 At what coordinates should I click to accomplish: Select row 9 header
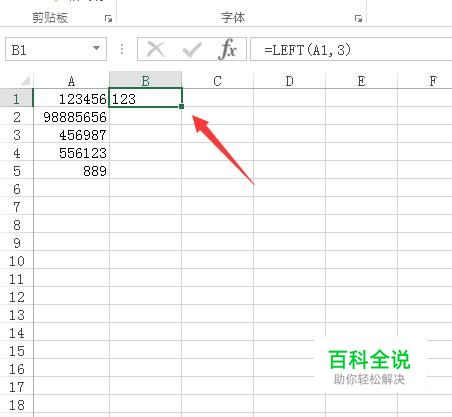pos(17,242)
